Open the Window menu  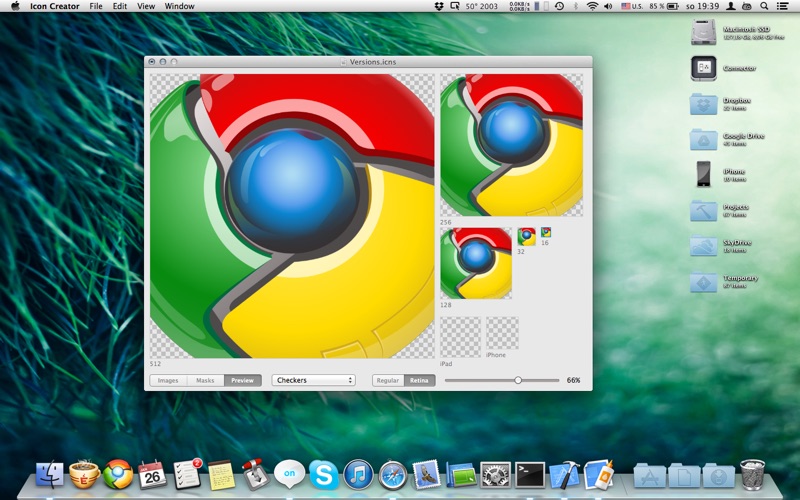point(180,6)
